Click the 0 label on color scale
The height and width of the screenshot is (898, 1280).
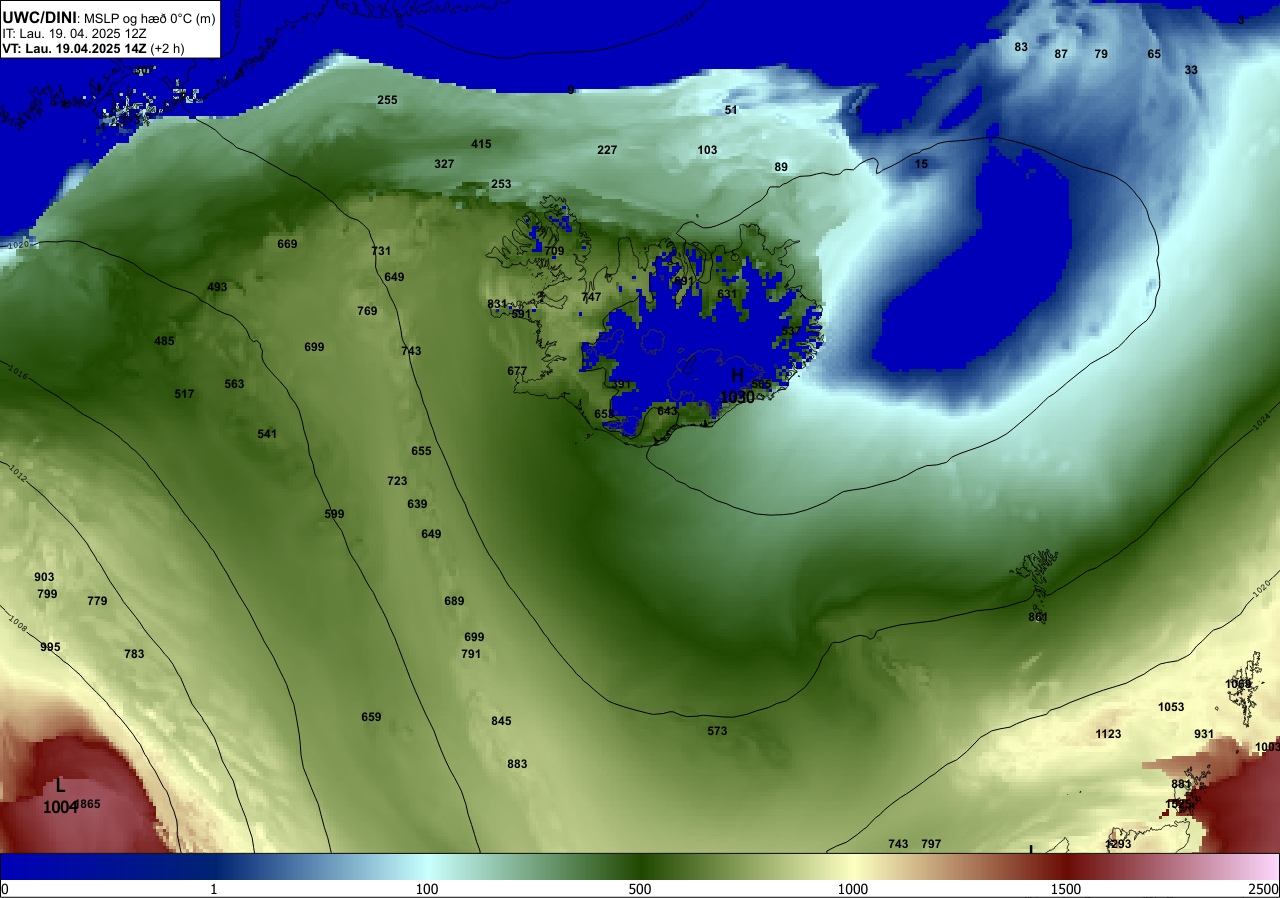[4, 889]
